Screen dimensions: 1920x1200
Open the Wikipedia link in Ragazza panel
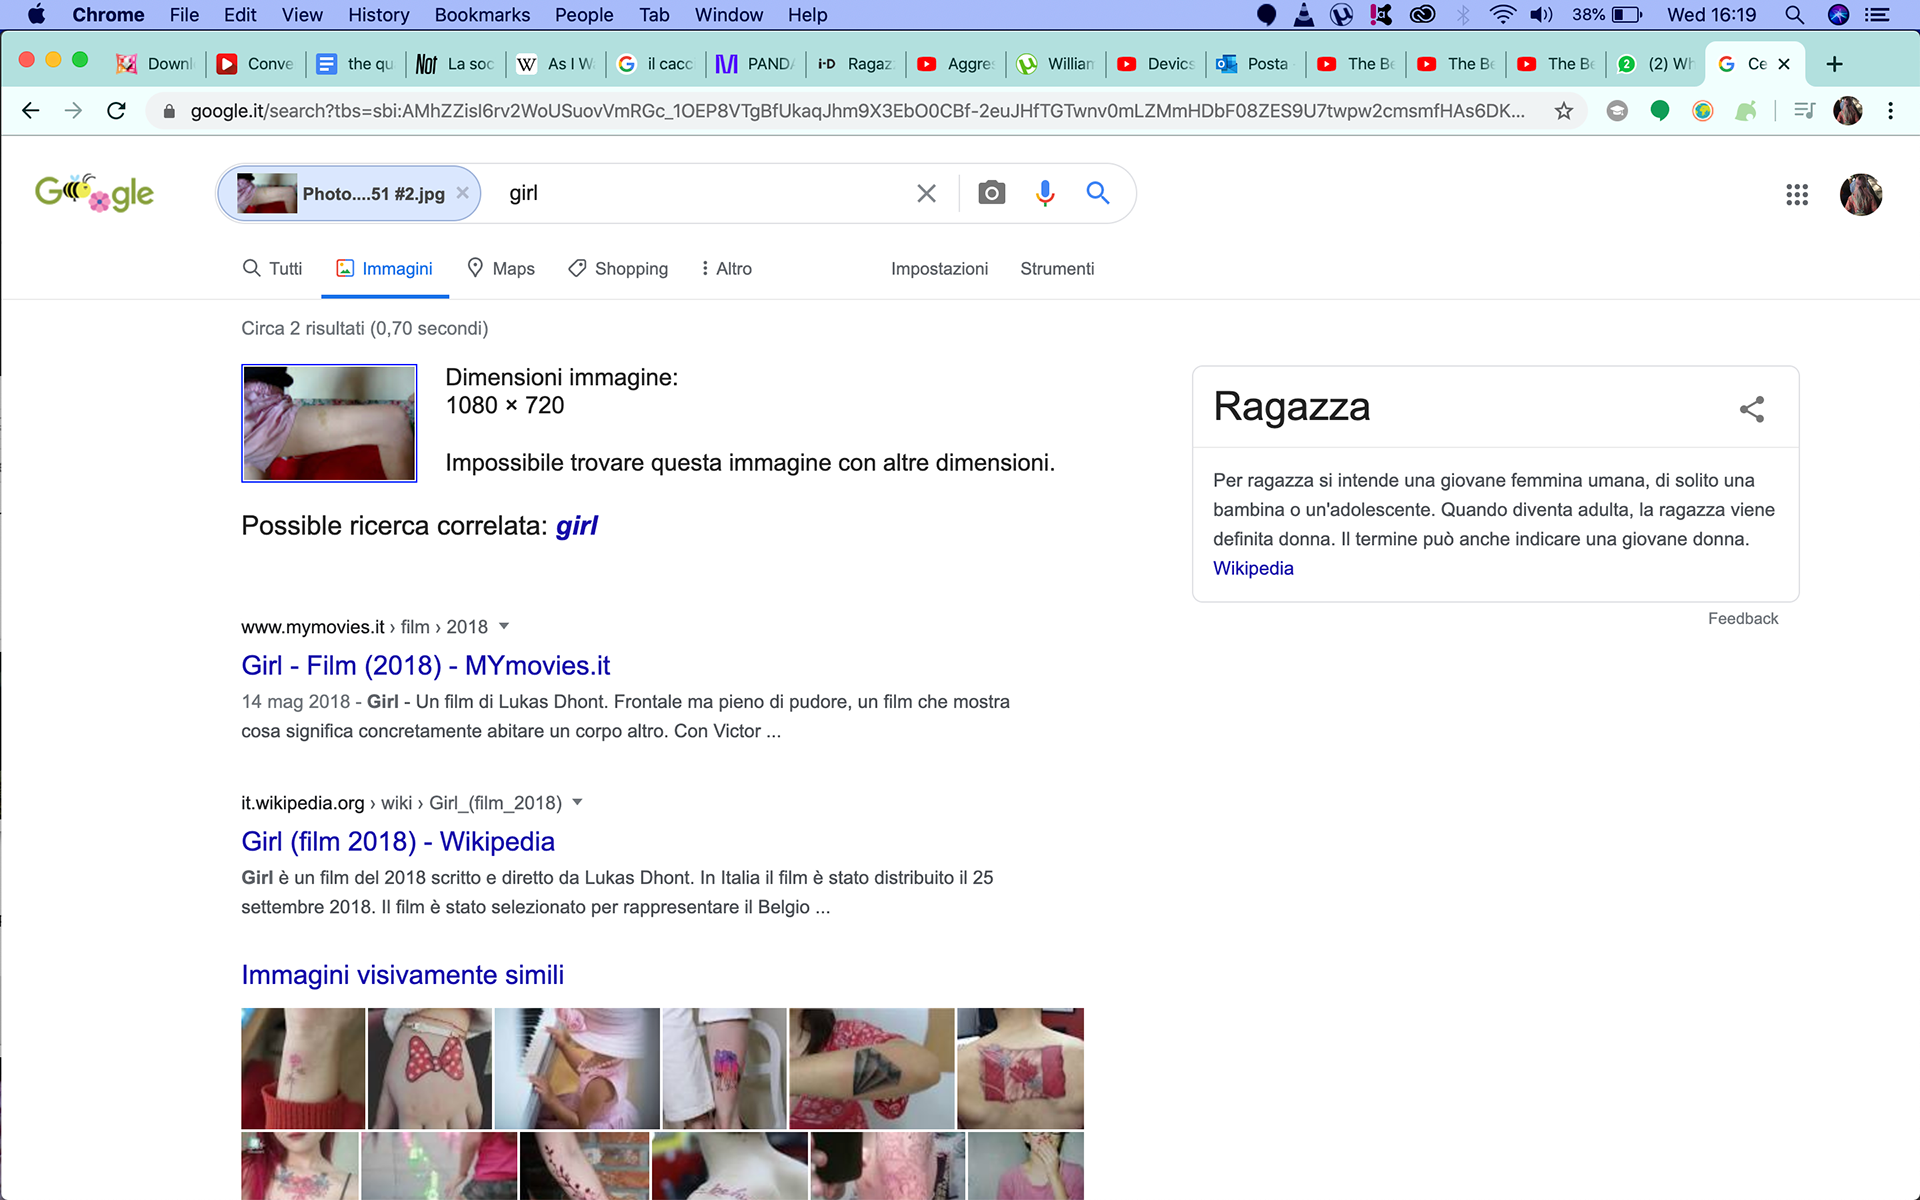pyautogui.click(x=1253, y=568)
